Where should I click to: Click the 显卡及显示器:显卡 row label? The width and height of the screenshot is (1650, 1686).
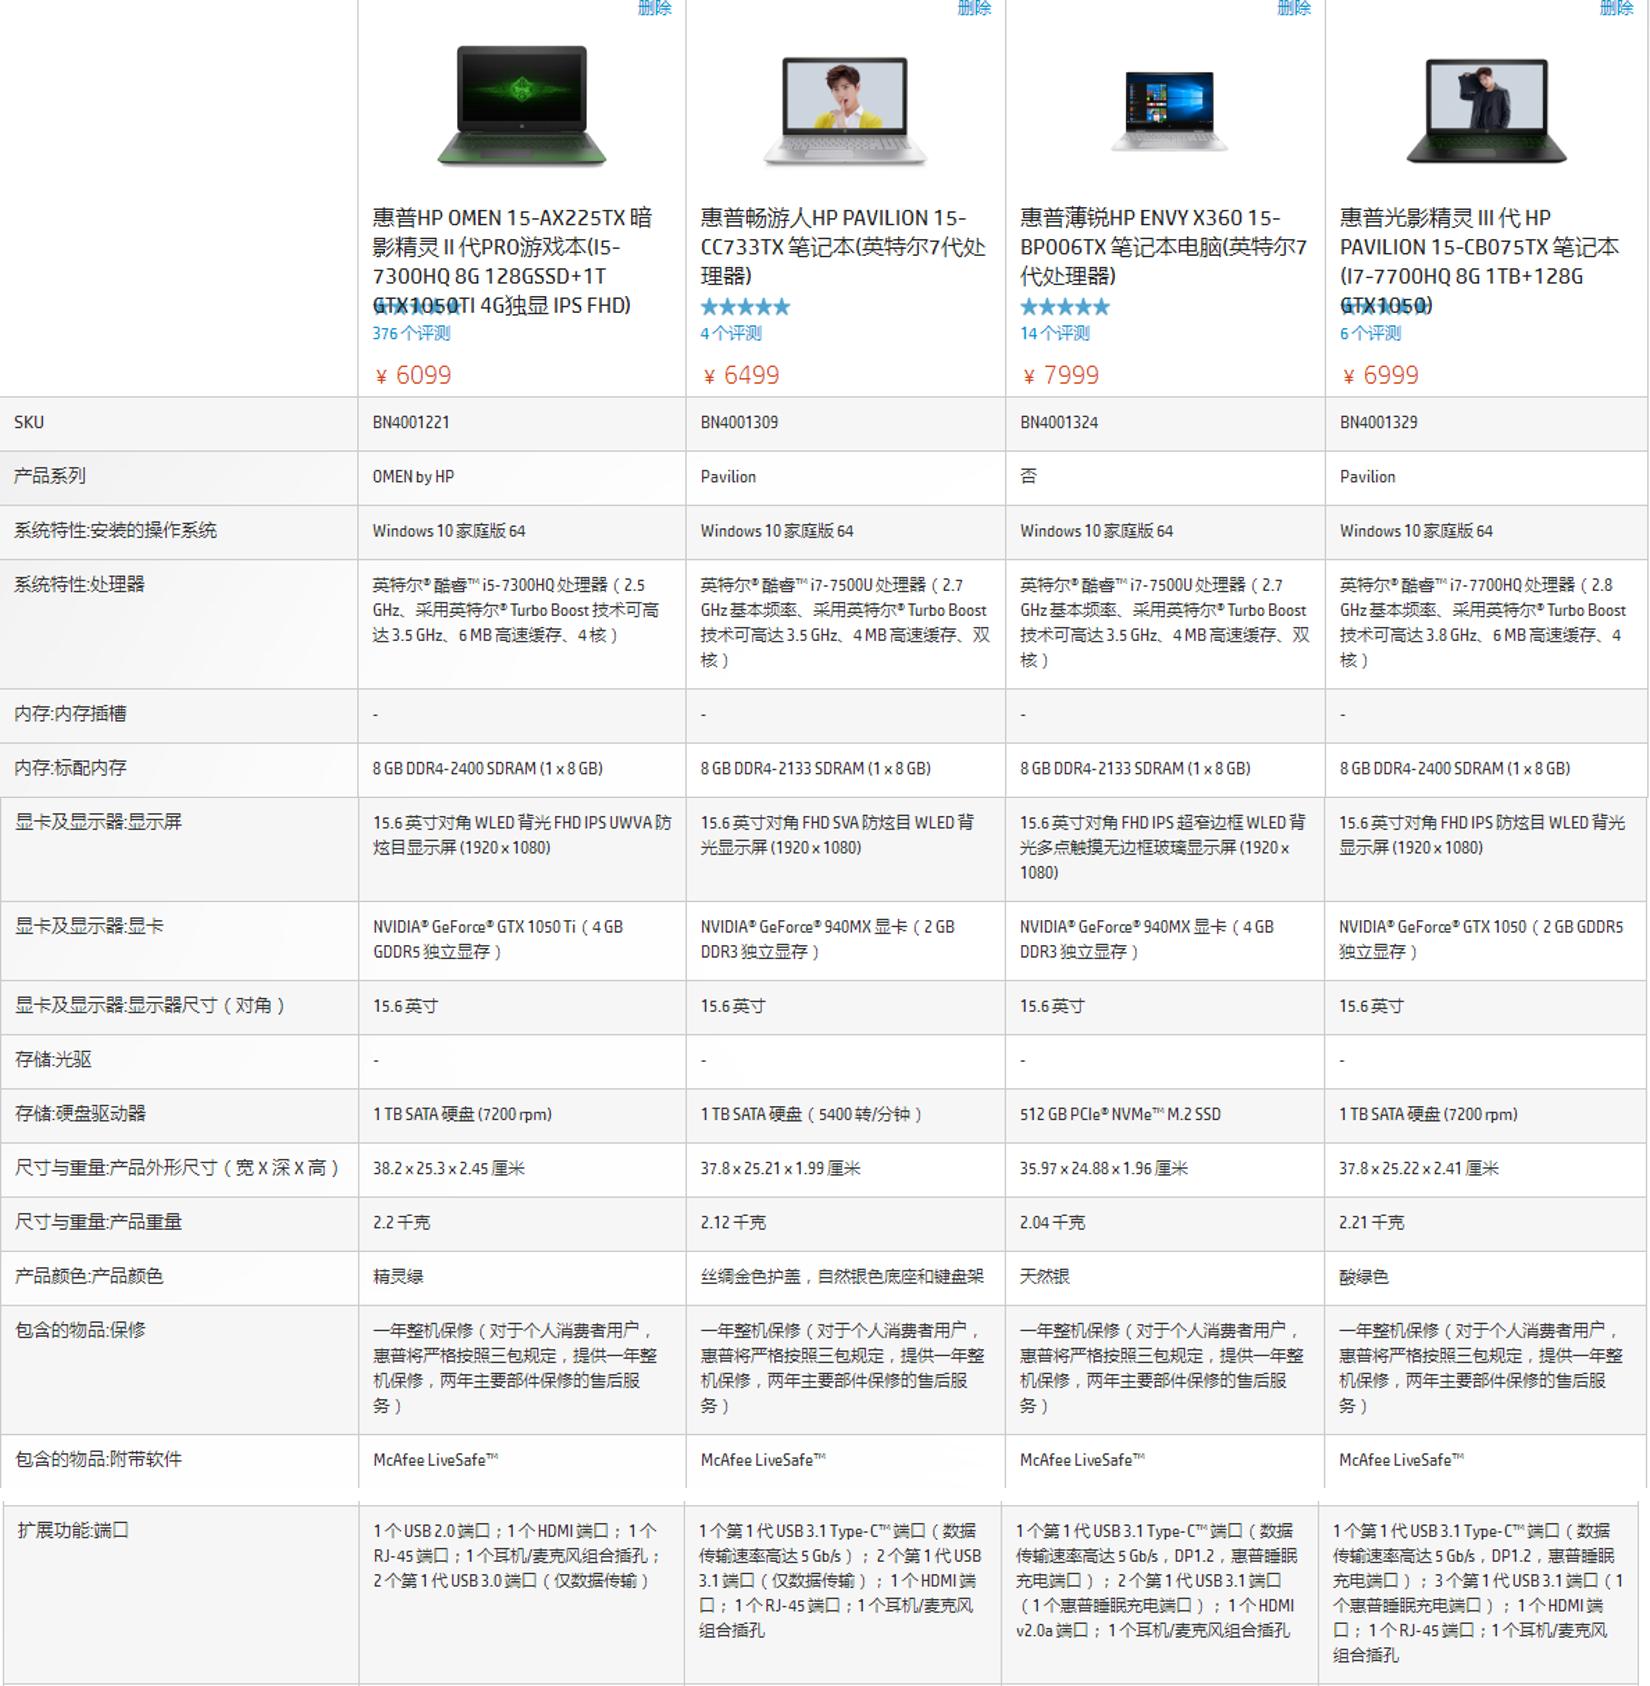[89, 925]
